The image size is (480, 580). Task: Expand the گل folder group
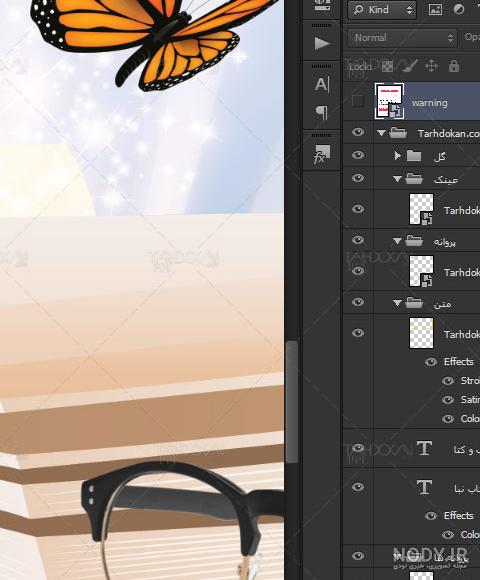click(398, 155)
